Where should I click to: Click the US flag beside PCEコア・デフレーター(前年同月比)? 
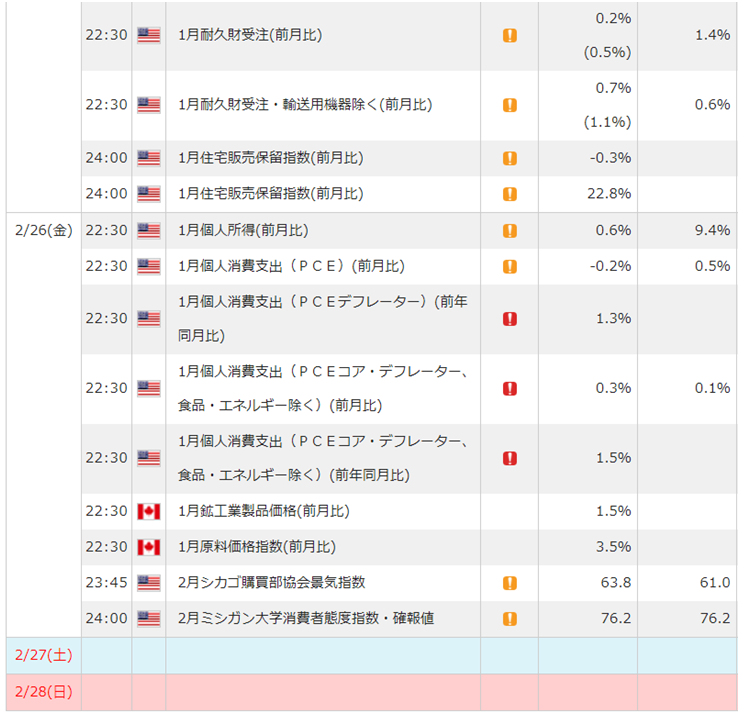coord(149,458)
